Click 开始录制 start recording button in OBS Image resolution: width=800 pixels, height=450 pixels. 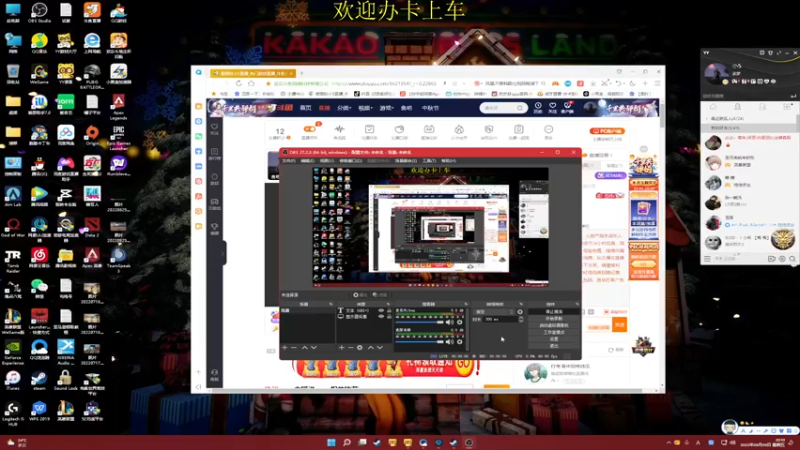click(554, 318)
